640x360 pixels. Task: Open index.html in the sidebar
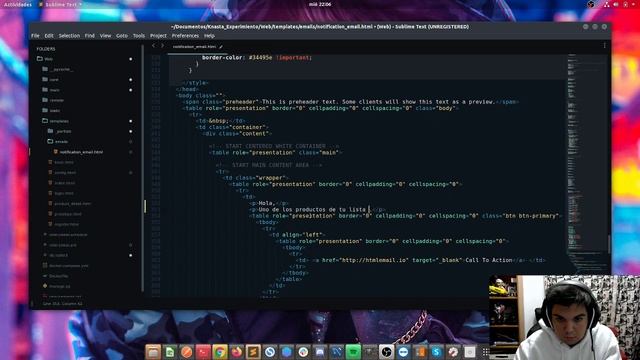point(64,183)
